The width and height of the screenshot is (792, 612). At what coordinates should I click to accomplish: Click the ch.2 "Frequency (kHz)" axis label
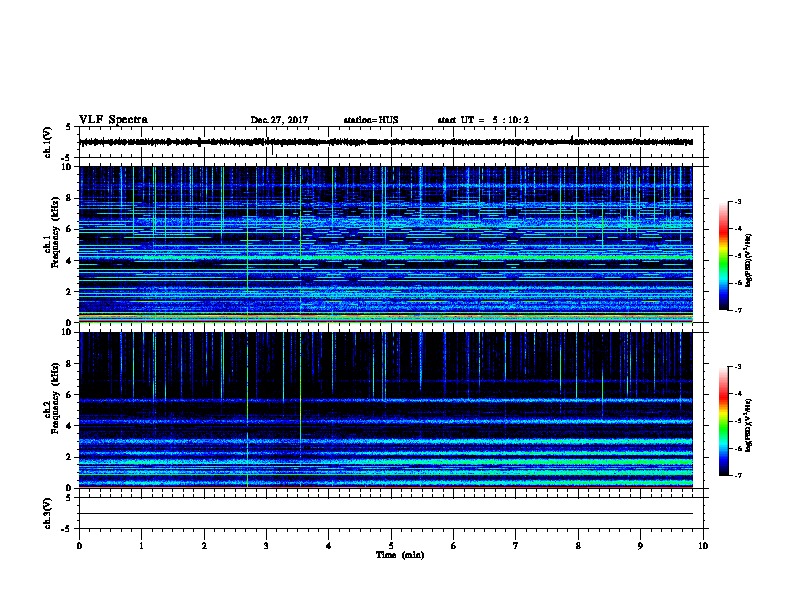pyautogui.click(x=55, y=398)
